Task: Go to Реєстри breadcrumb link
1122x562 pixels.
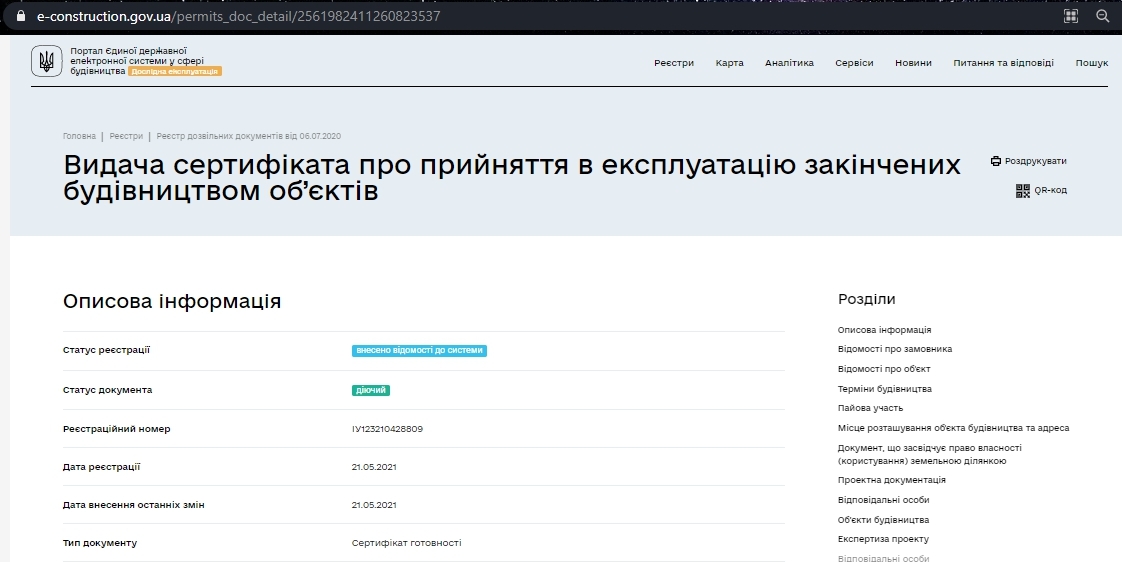Action: click(x=126, y=136)
